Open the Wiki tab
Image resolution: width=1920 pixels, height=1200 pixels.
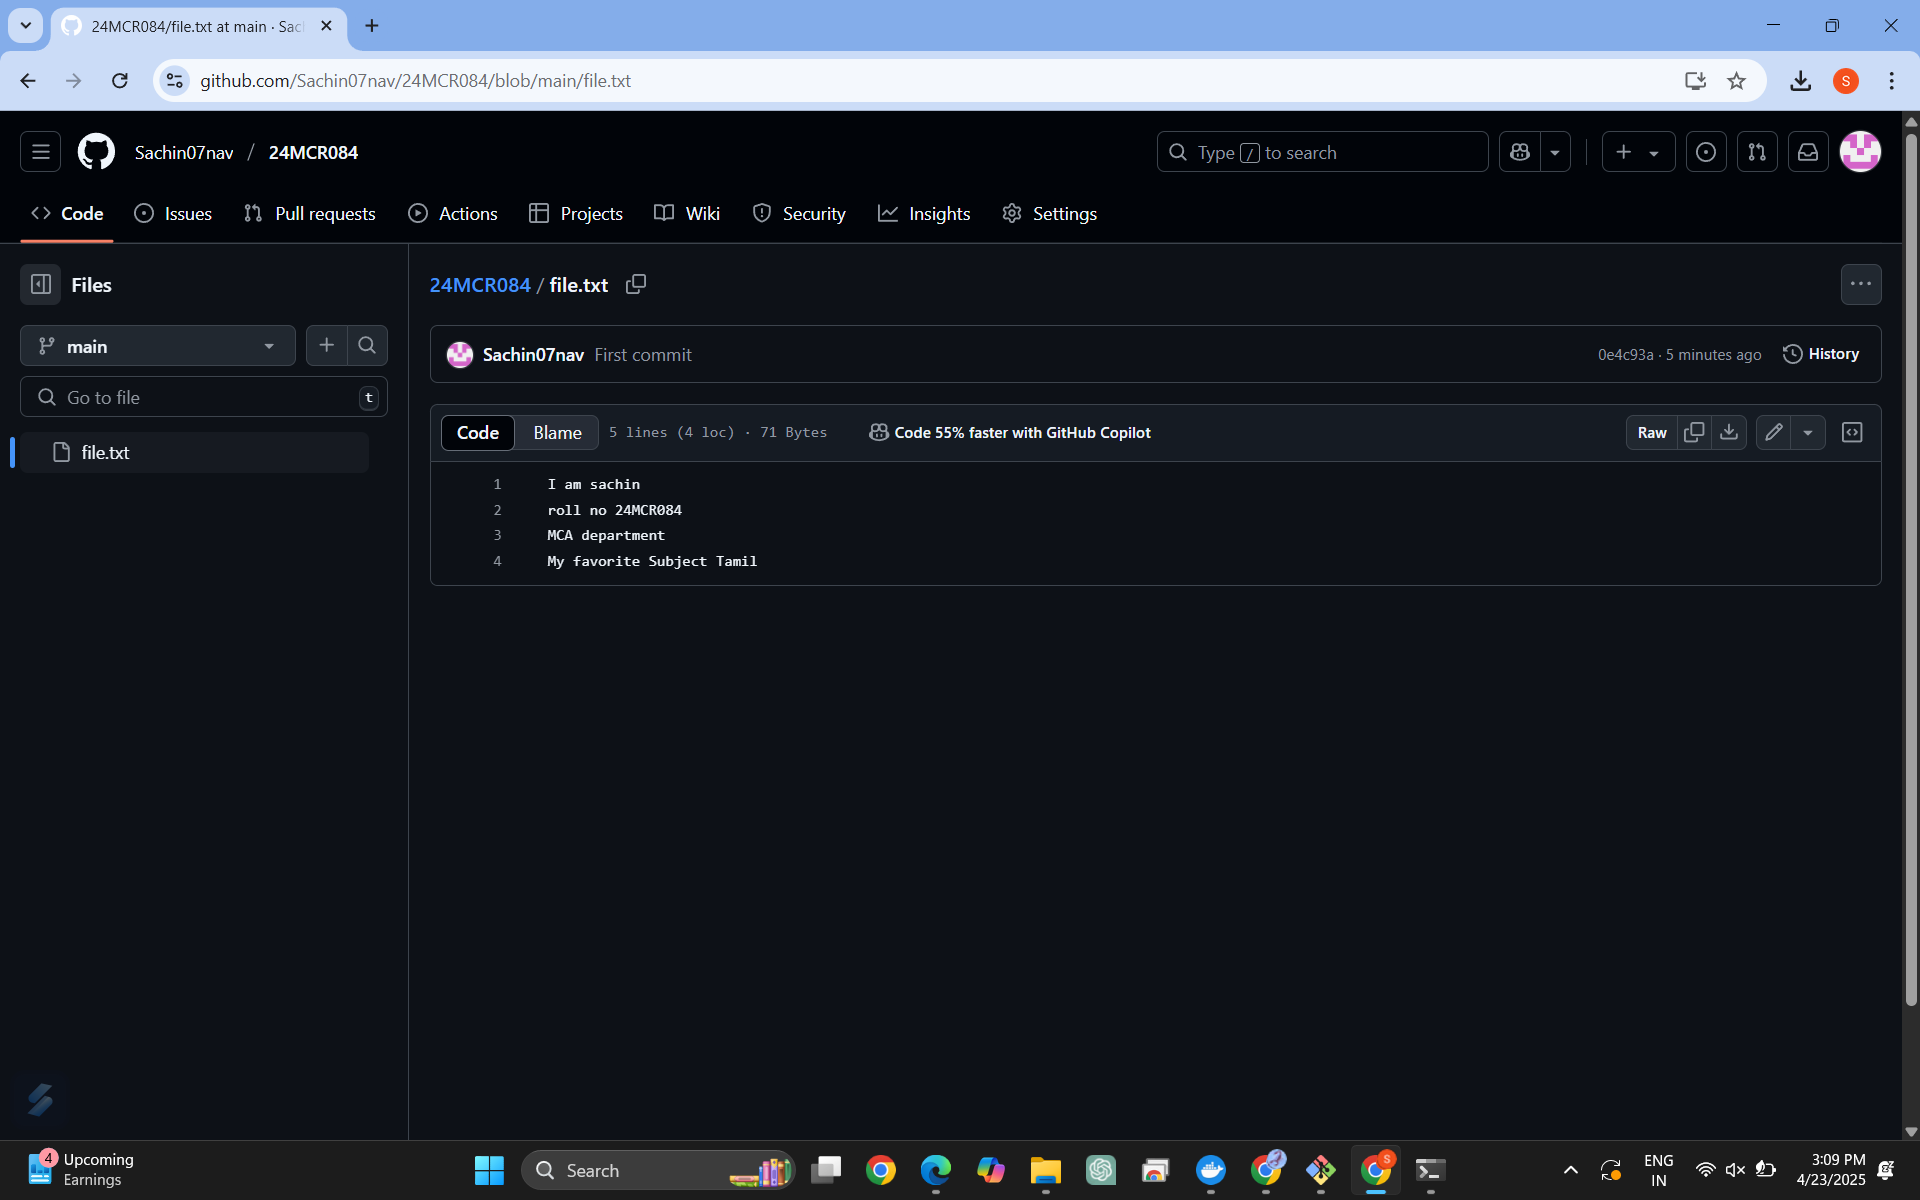687,213
